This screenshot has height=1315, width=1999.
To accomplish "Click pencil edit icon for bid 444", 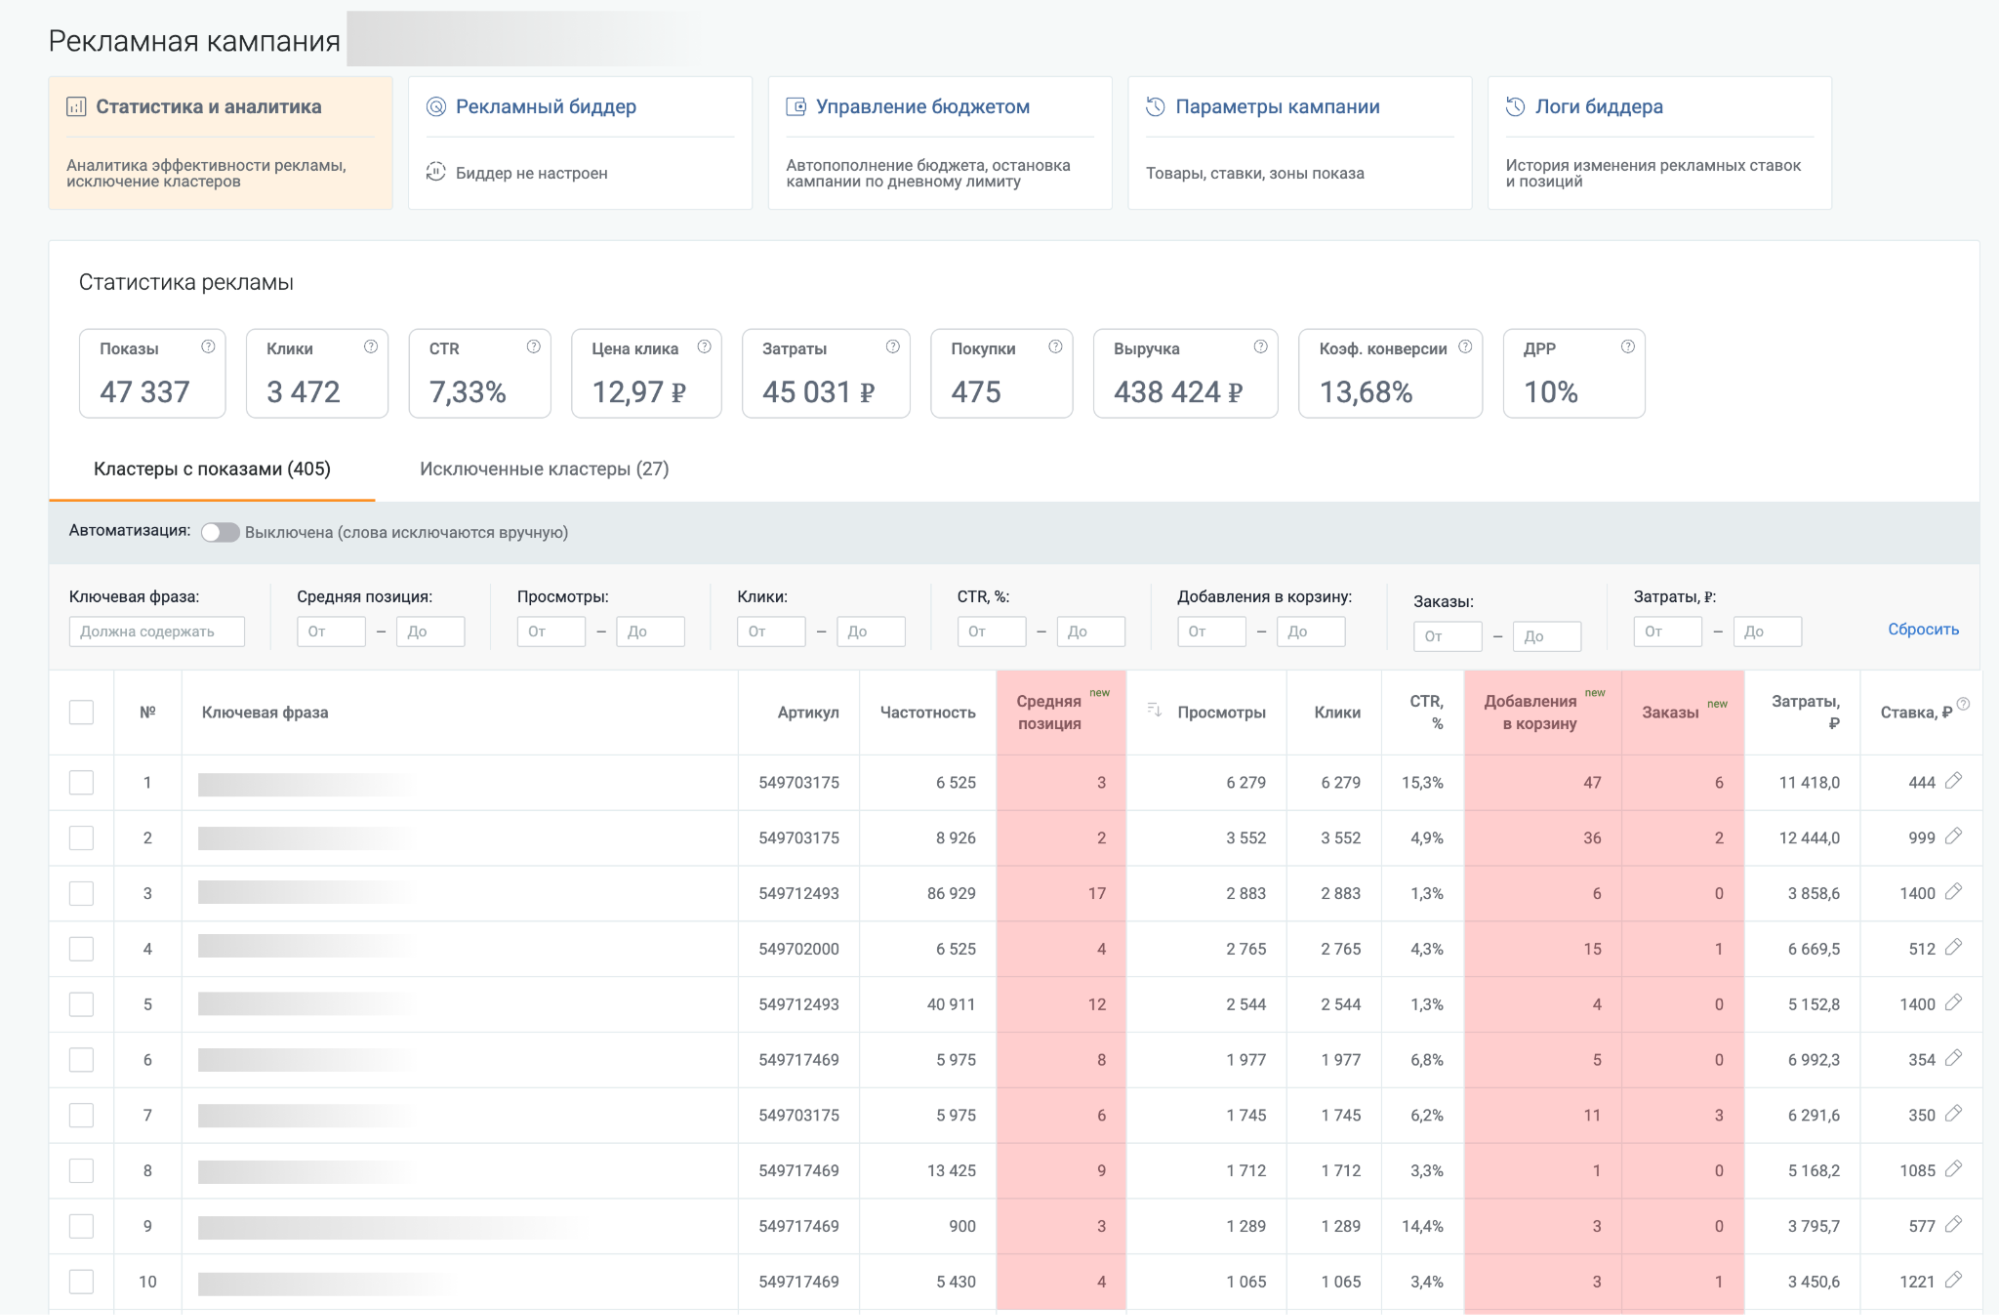I will 1954,781.
